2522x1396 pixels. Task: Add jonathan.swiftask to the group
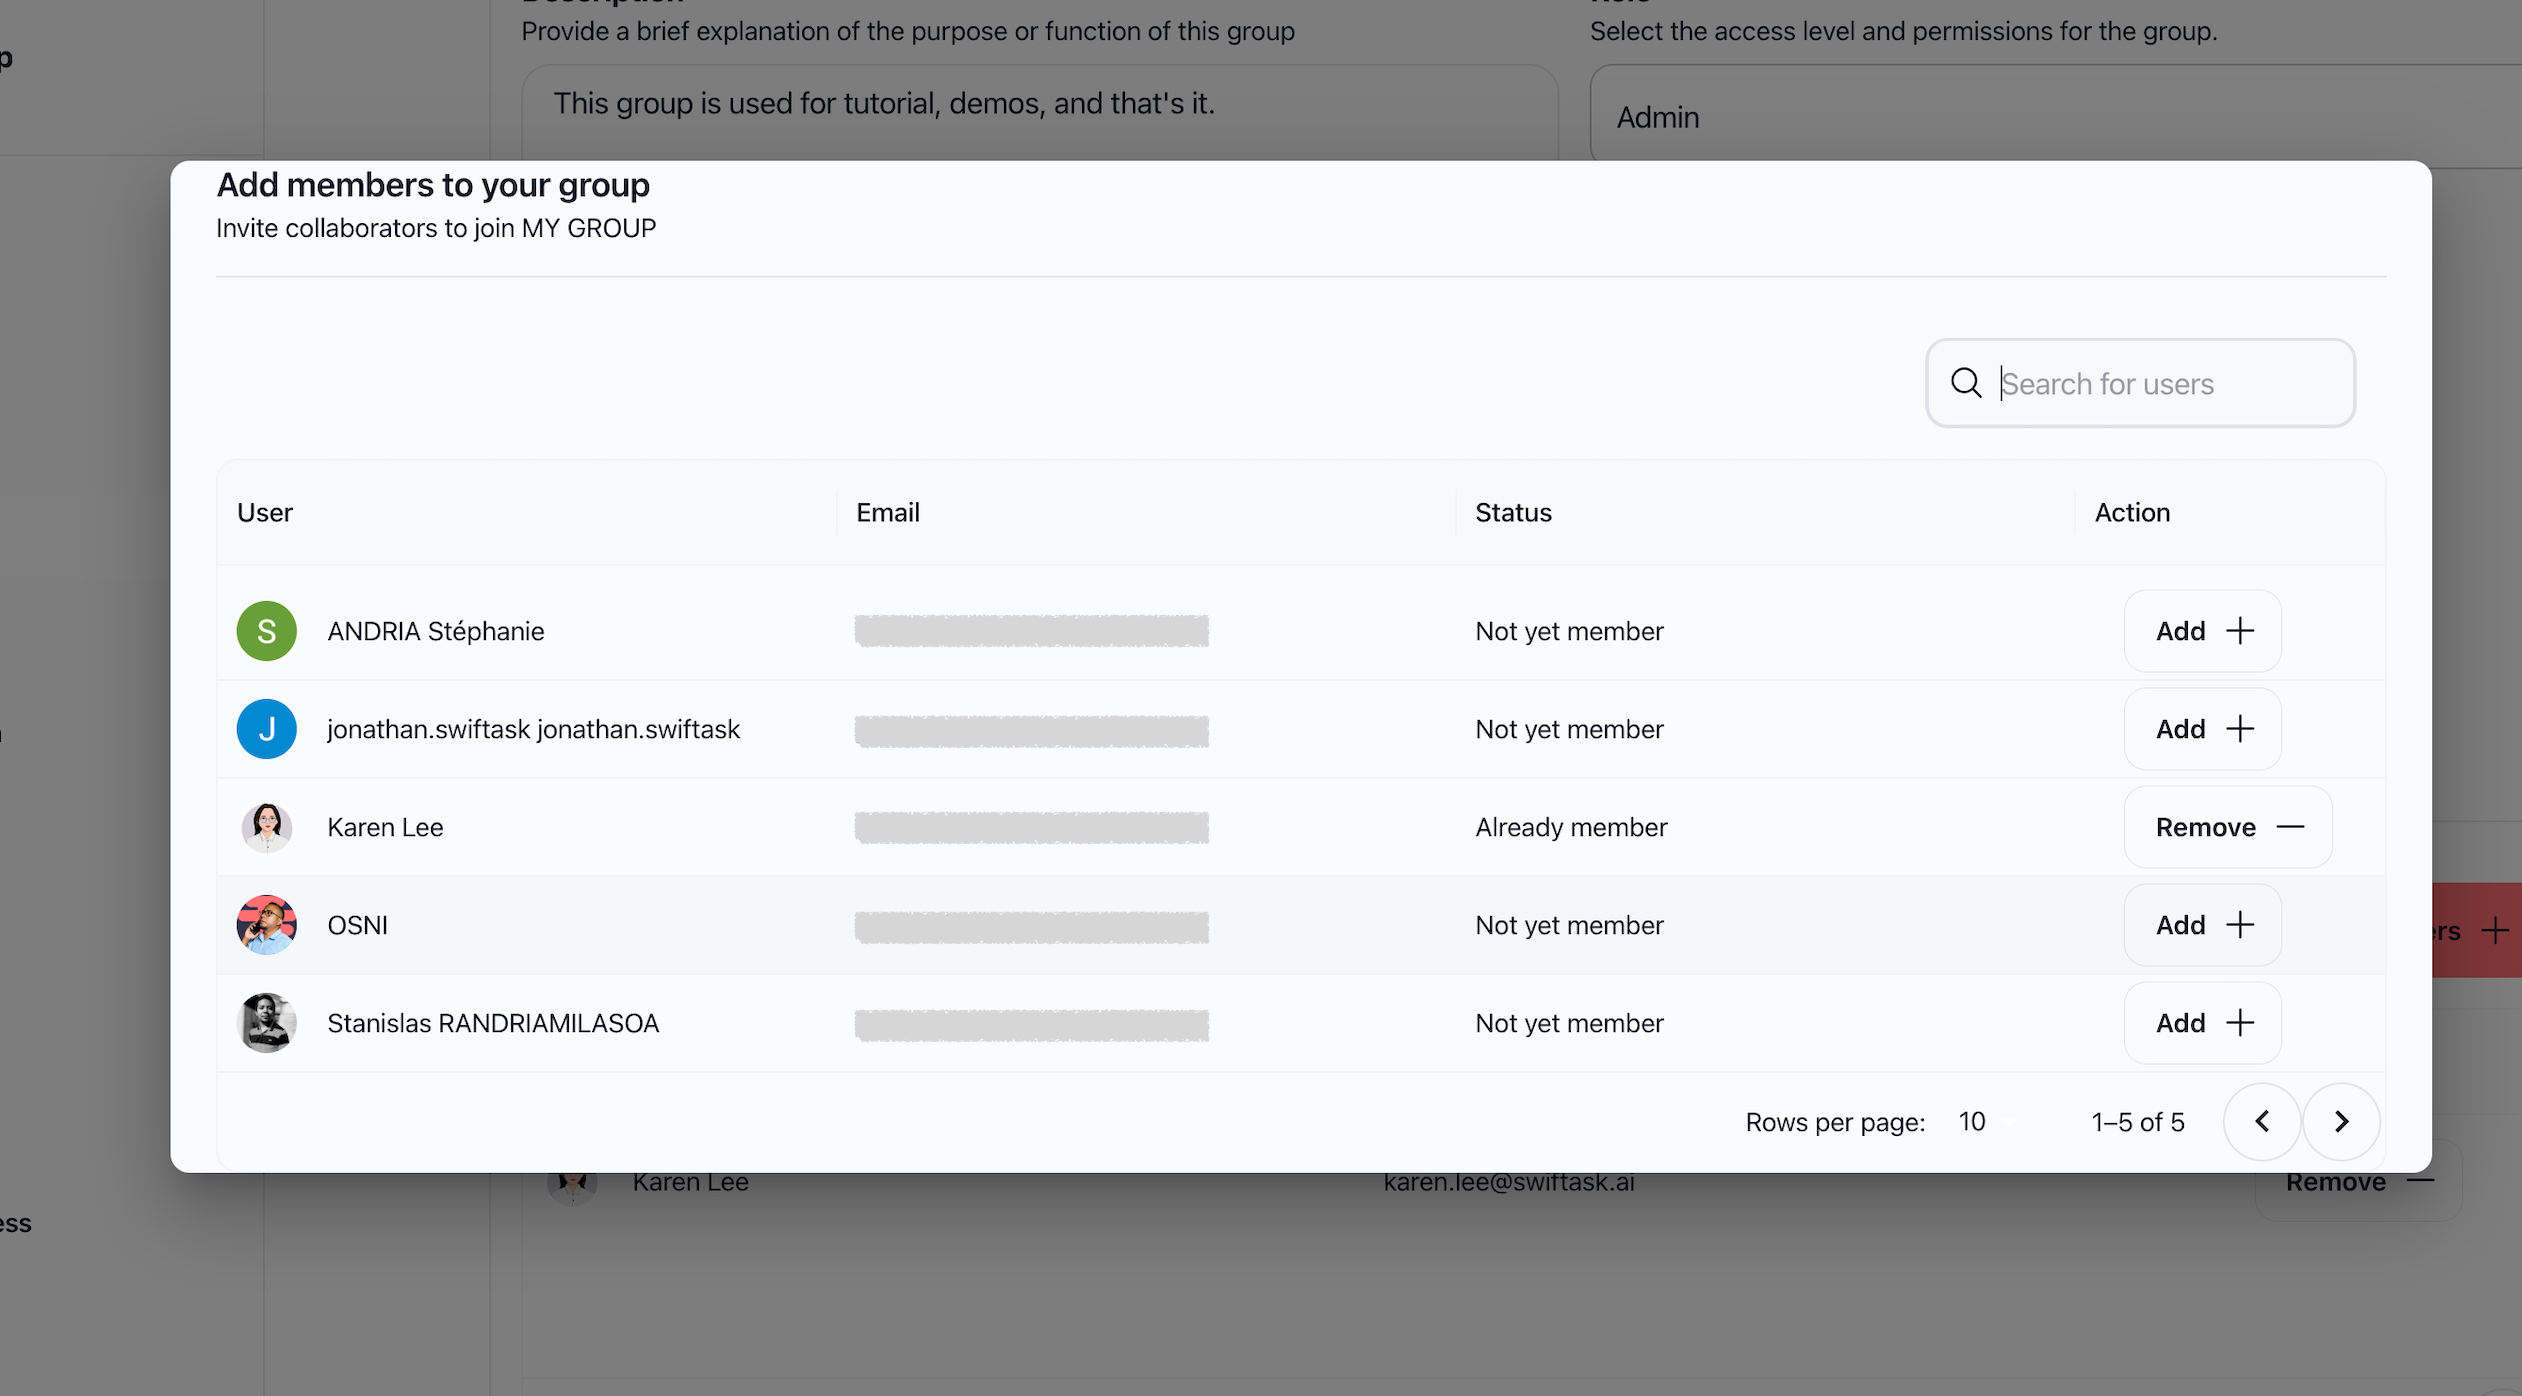[2203, 729]
